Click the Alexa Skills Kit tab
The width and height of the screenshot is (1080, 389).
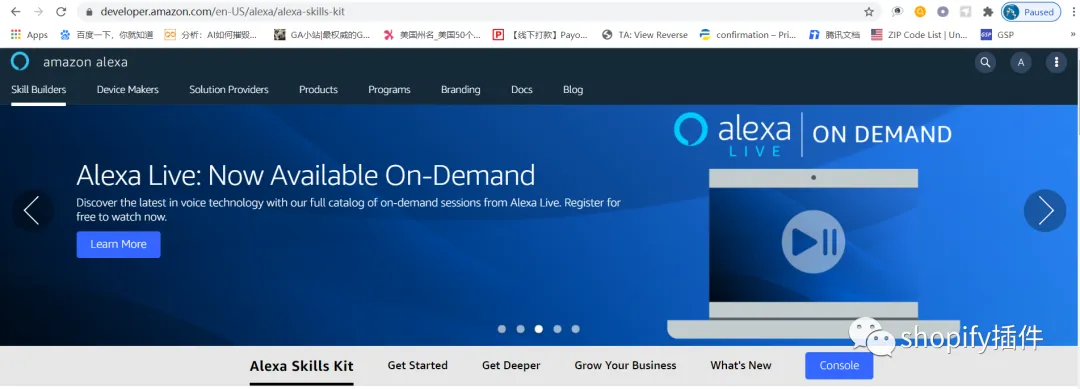[302, 366]
